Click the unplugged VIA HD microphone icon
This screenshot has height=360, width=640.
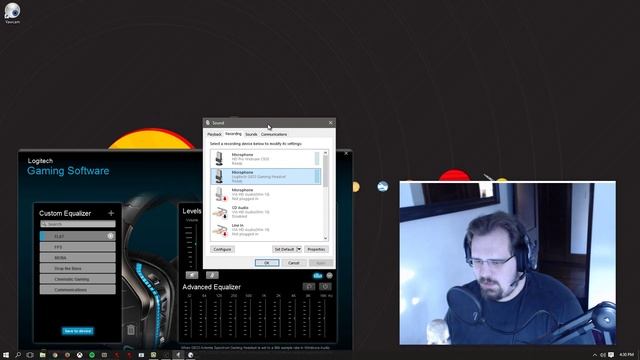[220, 194]
